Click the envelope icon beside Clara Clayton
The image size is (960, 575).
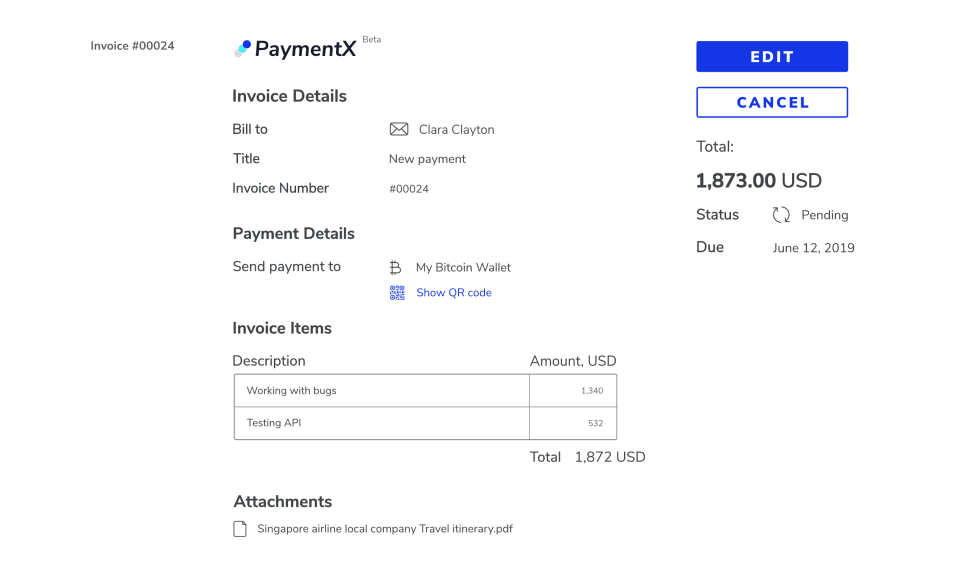coord(399,129)
